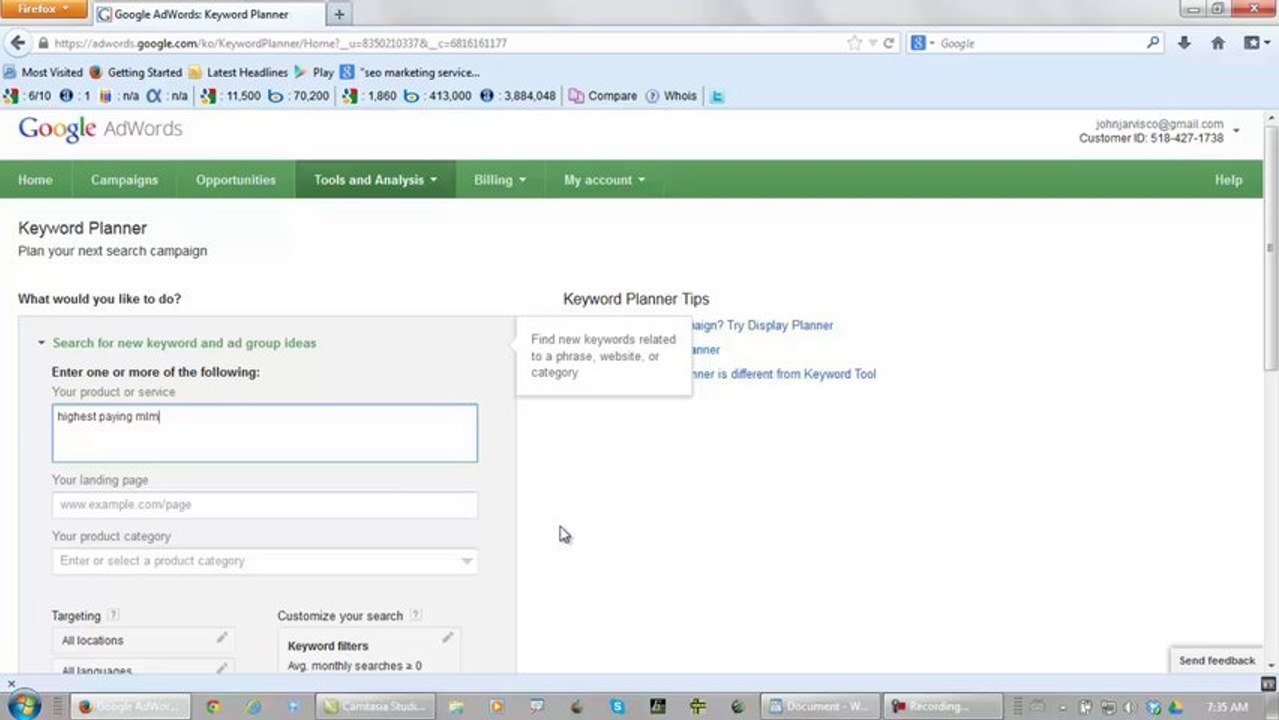Click the pencil edit icon for All locations
This screenshot has width=1279, height=720.
(222, 638)
